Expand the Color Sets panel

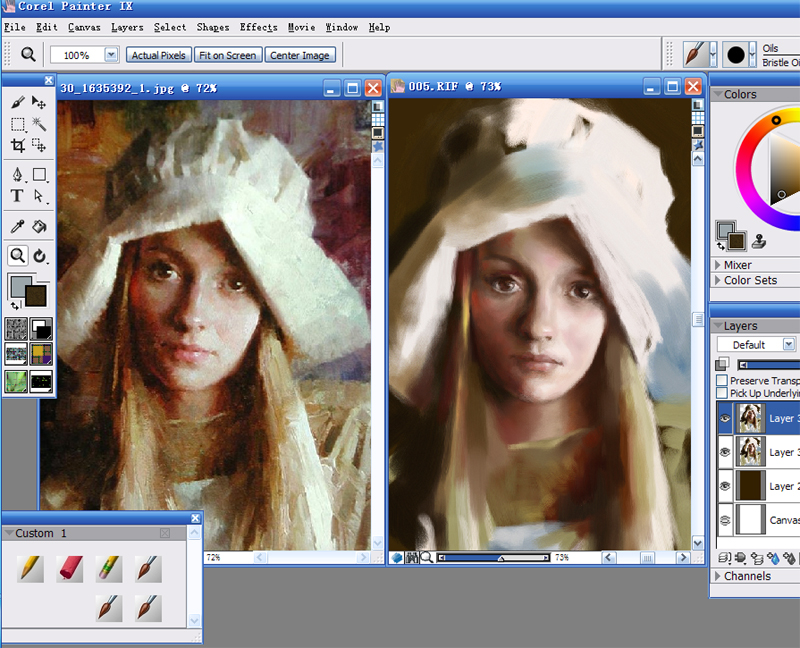tap(717, 280)
